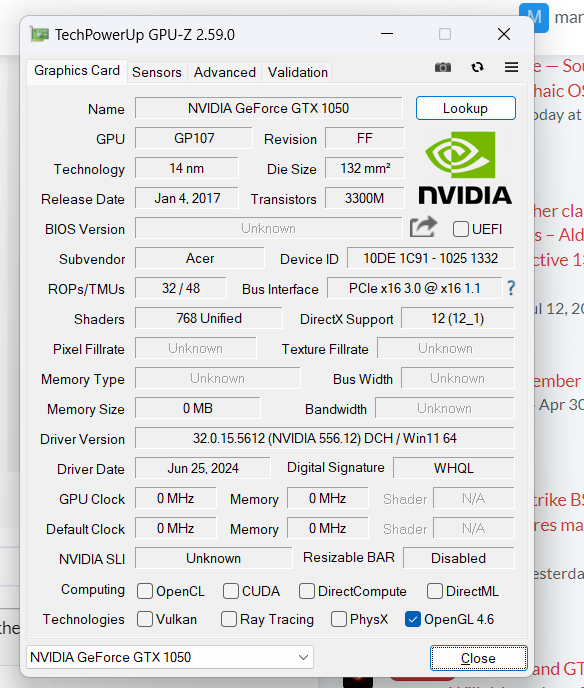Uncheck the OpenGL 4.6 checkbox
The image size is (584, 688).
click(413, 619)
